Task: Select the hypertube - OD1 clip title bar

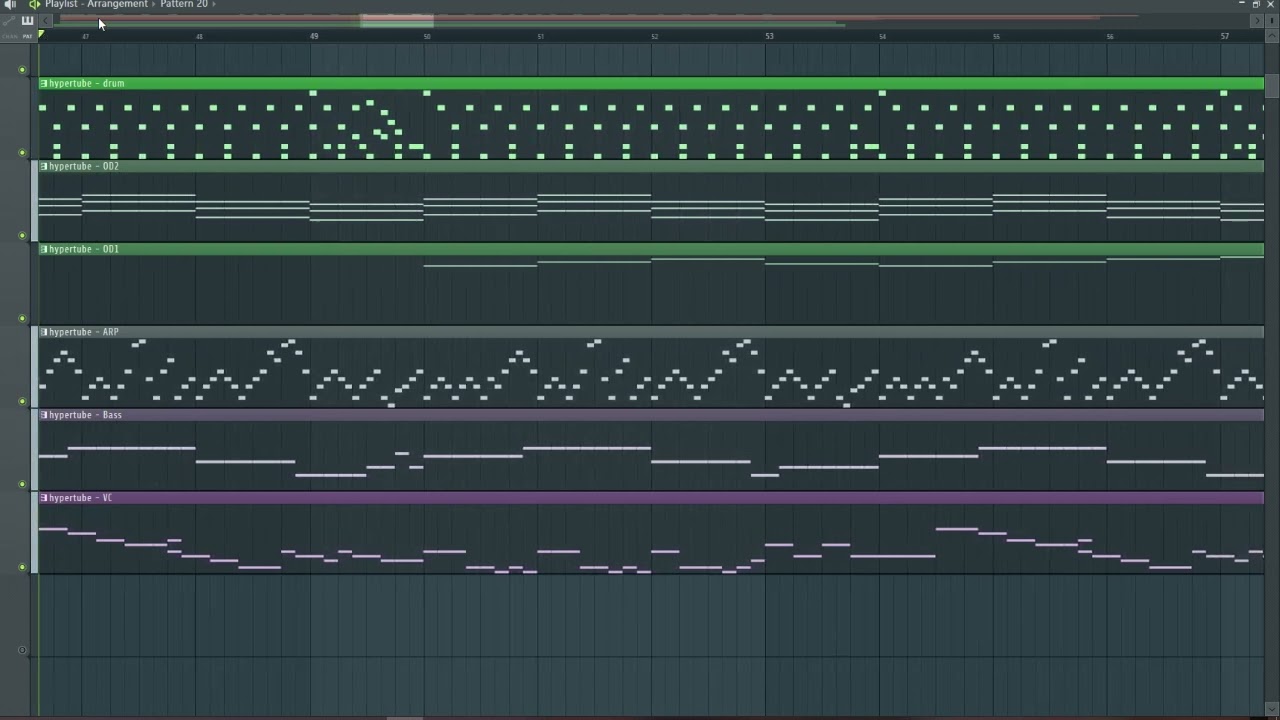Action: [x=651, y=249]
